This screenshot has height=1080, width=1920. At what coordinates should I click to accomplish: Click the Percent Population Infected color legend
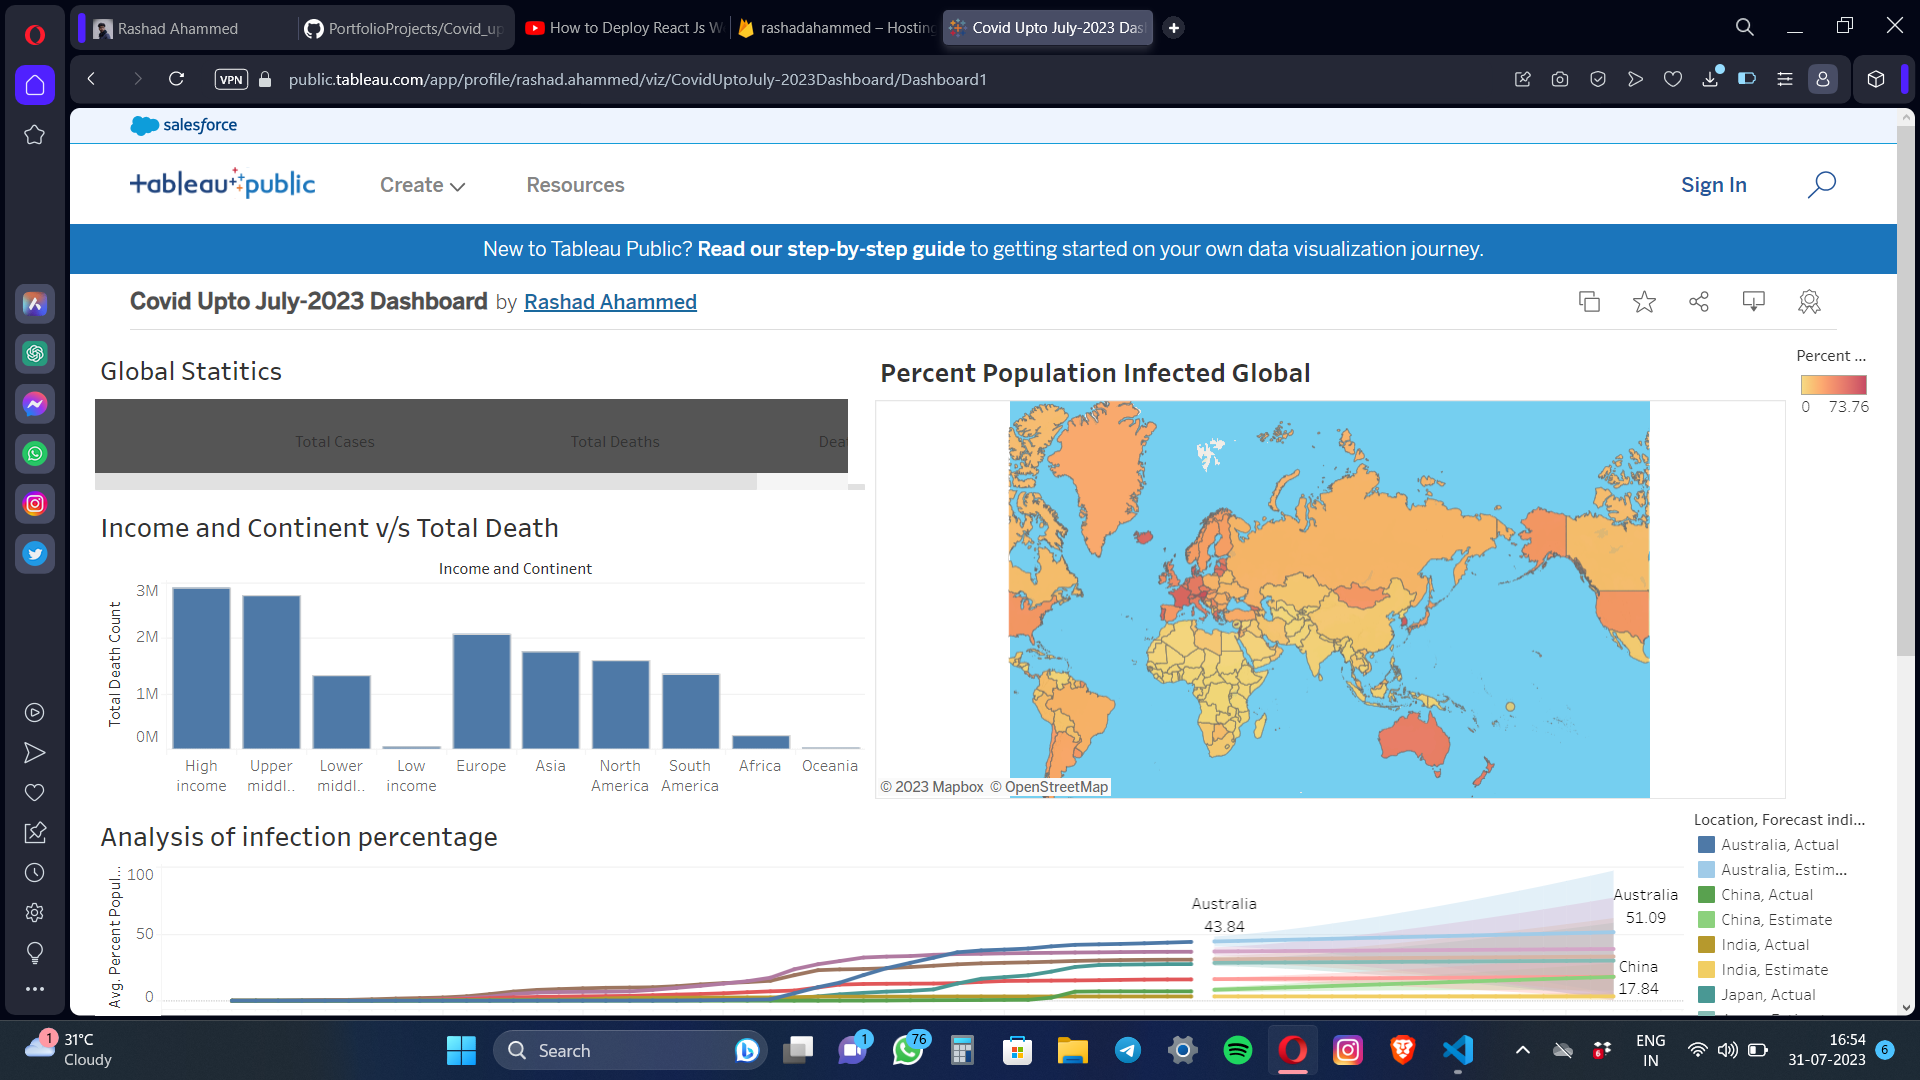click(1833, 384)
